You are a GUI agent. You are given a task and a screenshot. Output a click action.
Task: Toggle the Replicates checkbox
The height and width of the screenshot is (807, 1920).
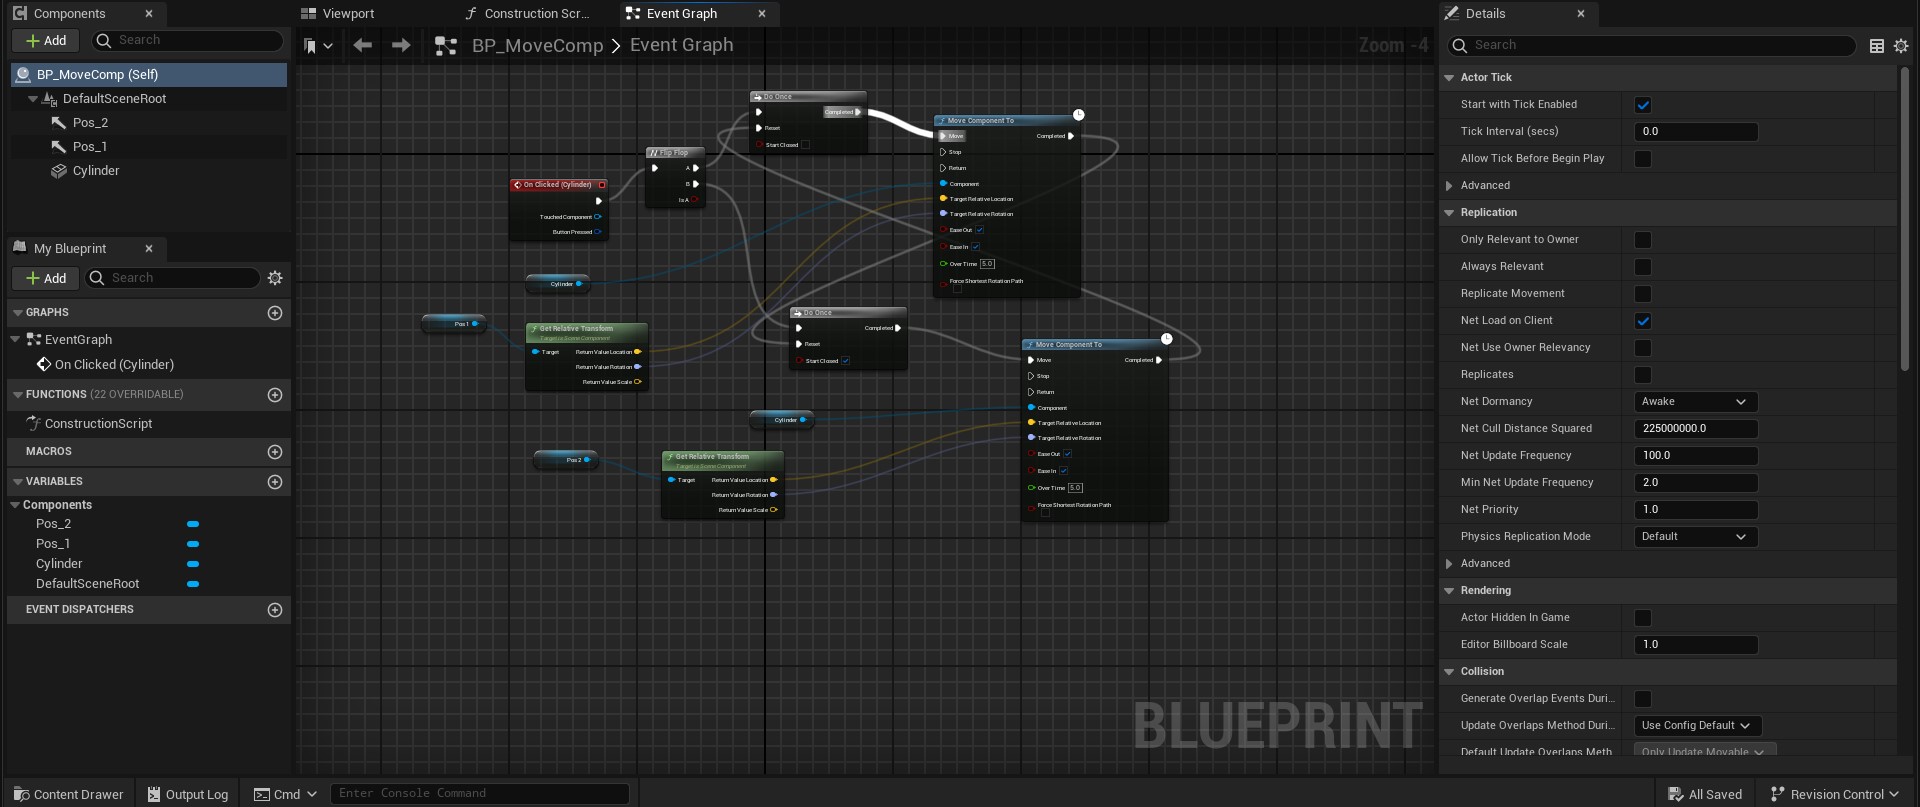1643,375
